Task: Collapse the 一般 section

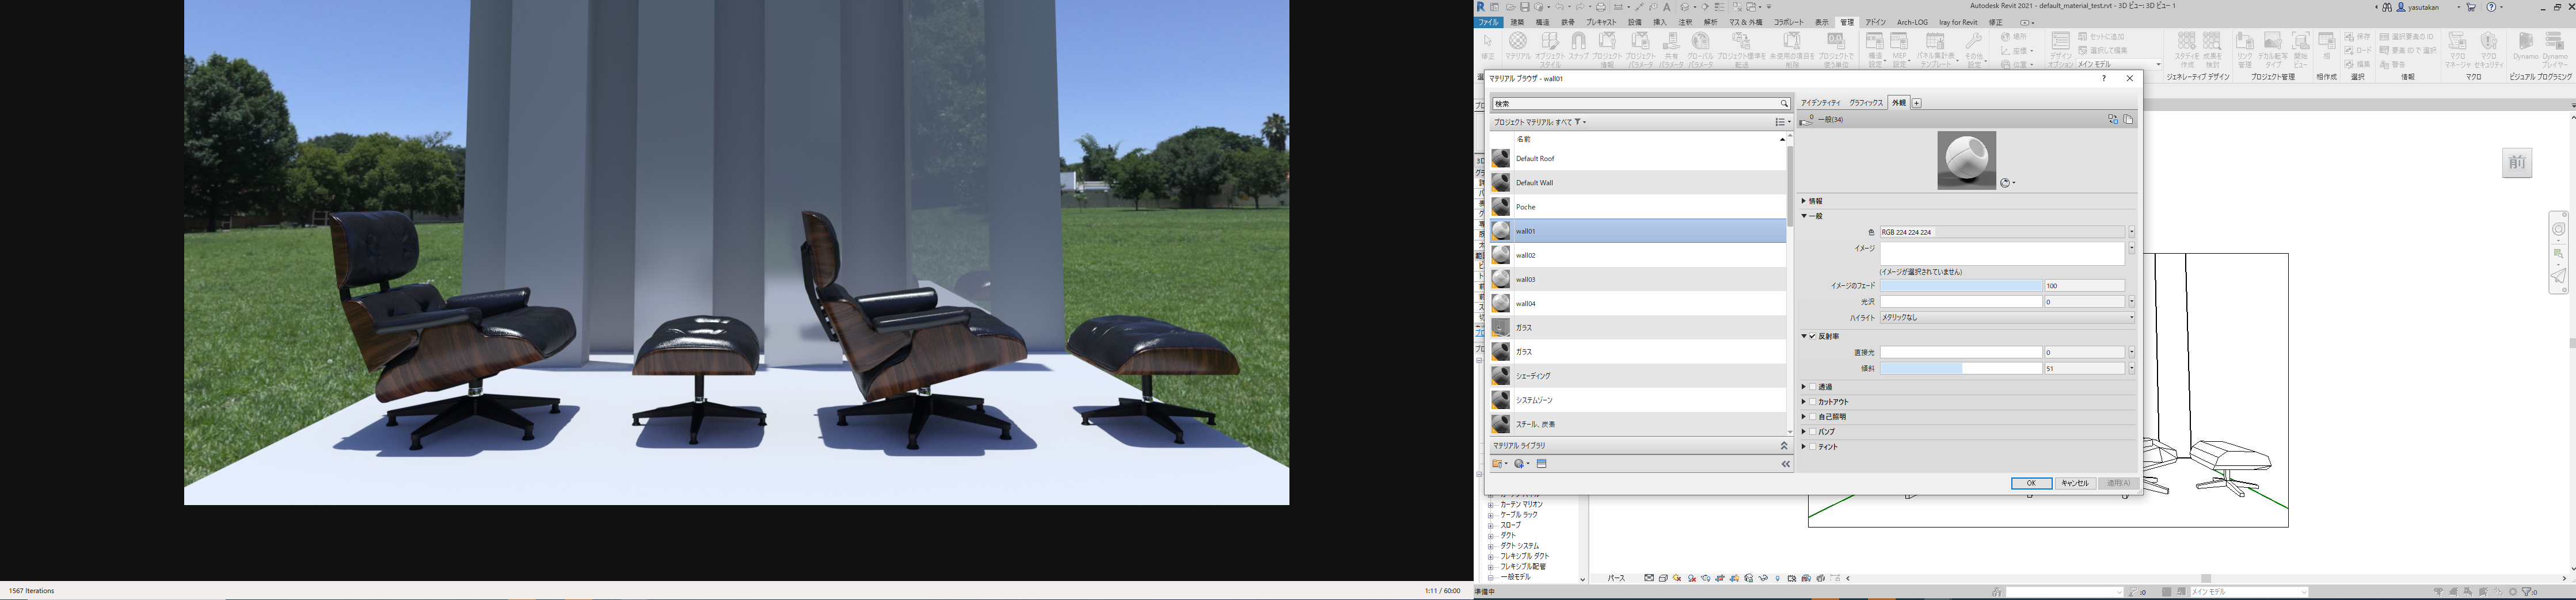Action: click(x=1804, y=216)
